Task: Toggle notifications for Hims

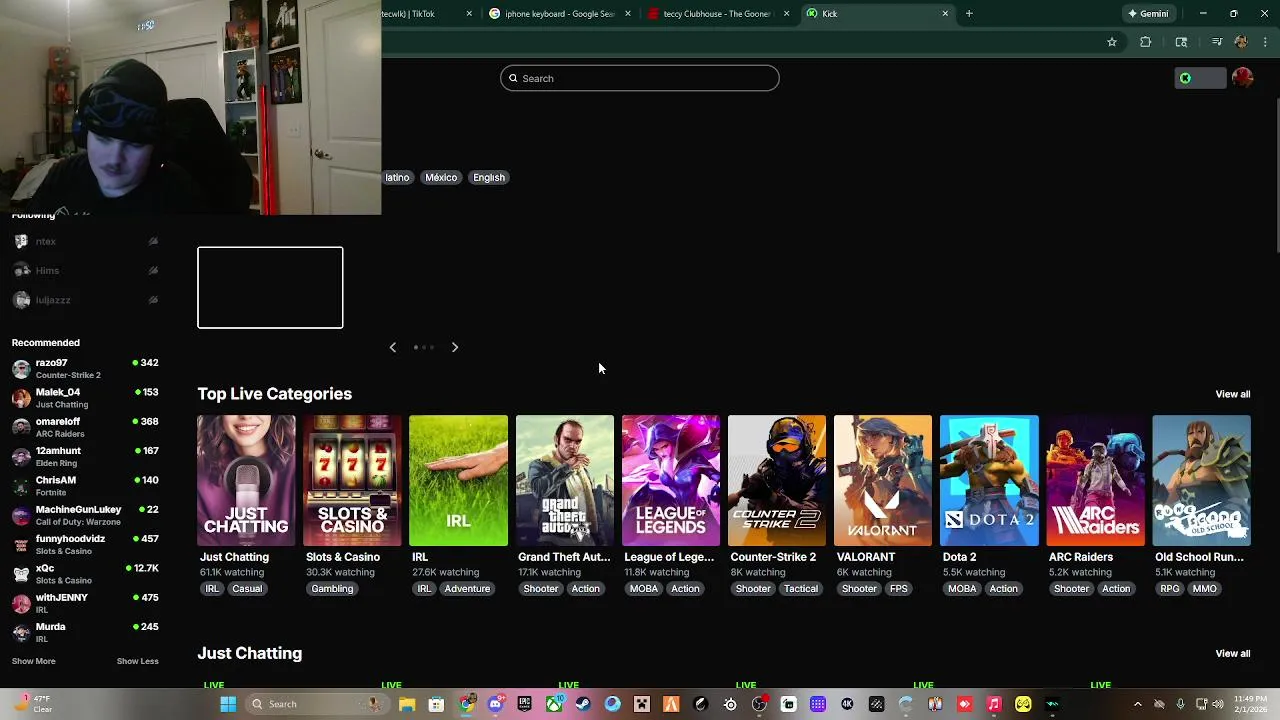Action: click(153, 270)
